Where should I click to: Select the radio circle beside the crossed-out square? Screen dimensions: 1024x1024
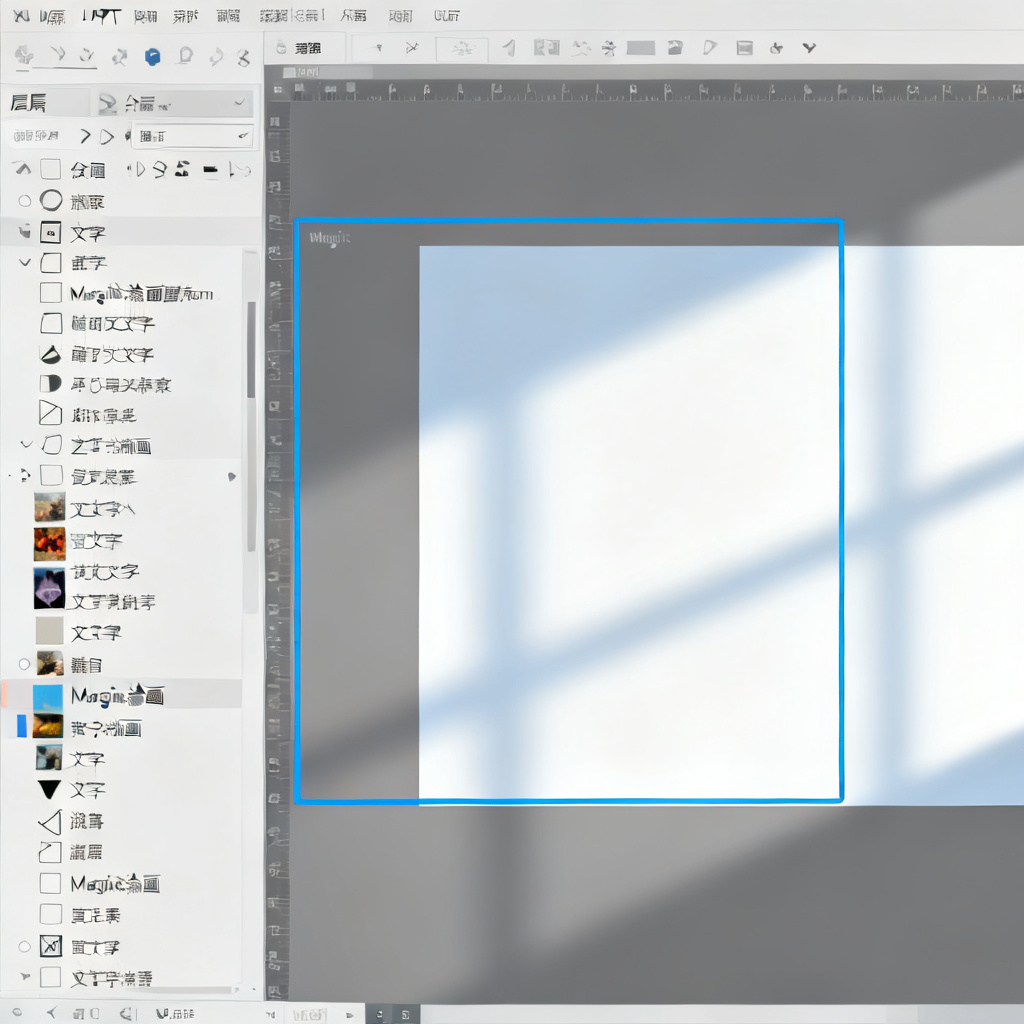24,946
